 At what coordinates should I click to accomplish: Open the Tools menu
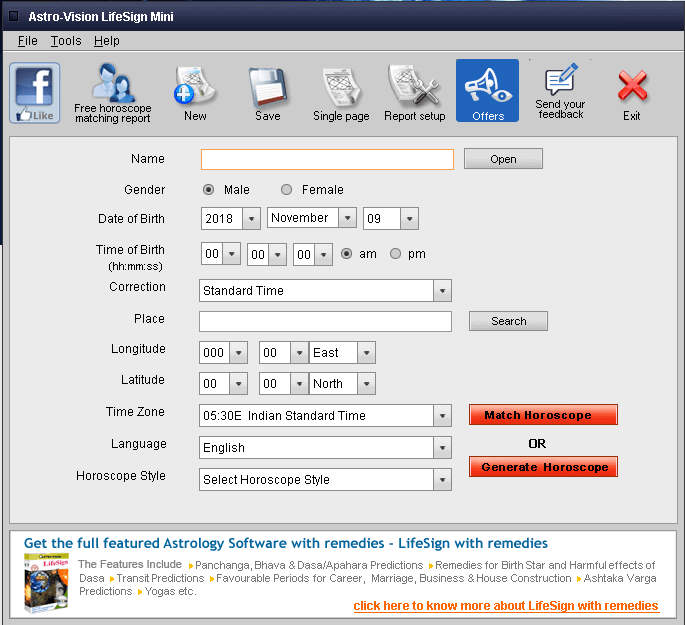pyautogui.click(x=66, y=41)
